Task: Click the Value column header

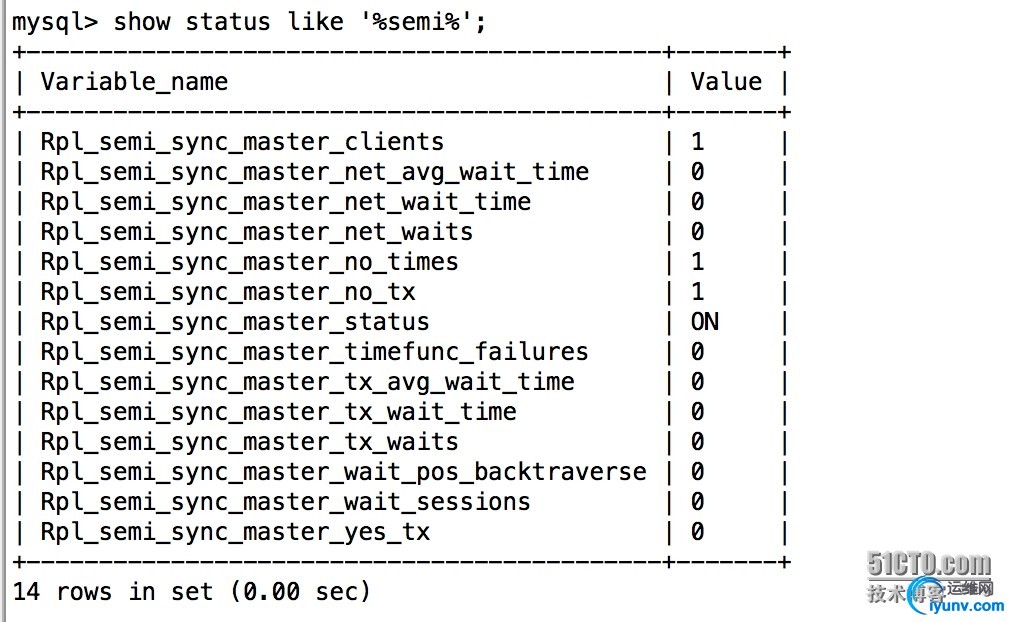Action: coord(726,82)
